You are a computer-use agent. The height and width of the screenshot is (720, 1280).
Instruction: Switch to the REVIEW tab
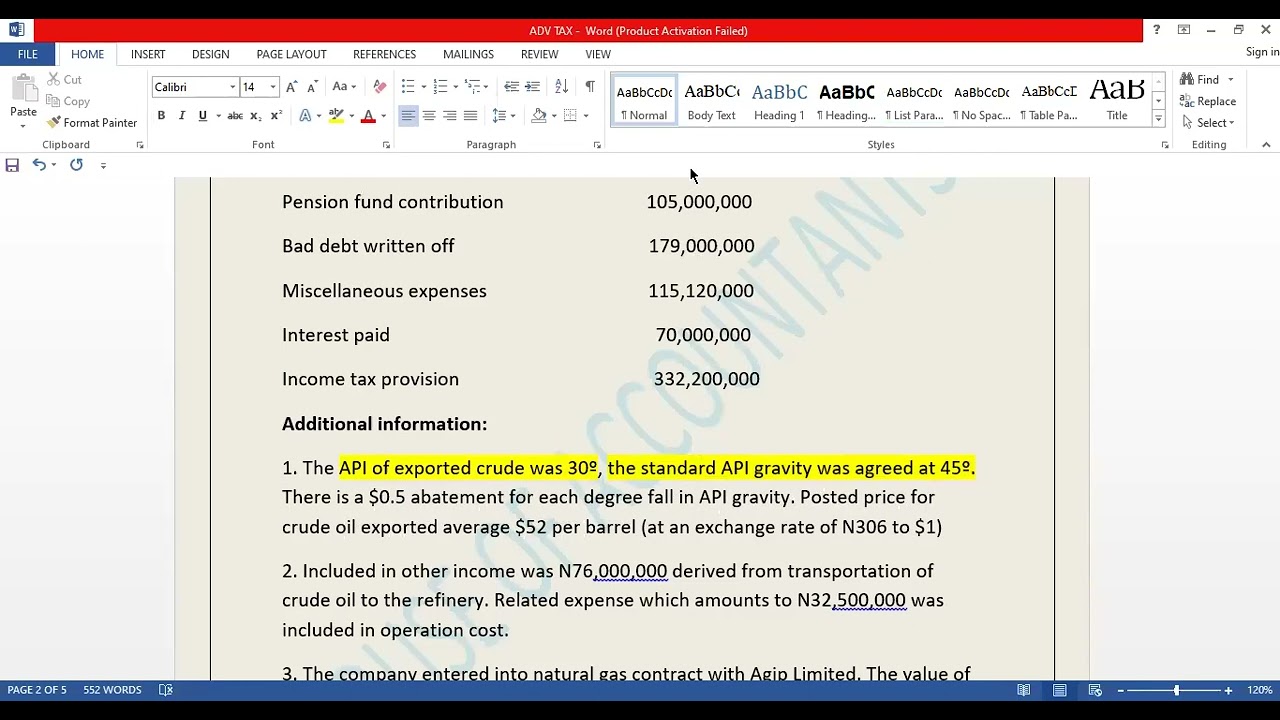point(539,54)
